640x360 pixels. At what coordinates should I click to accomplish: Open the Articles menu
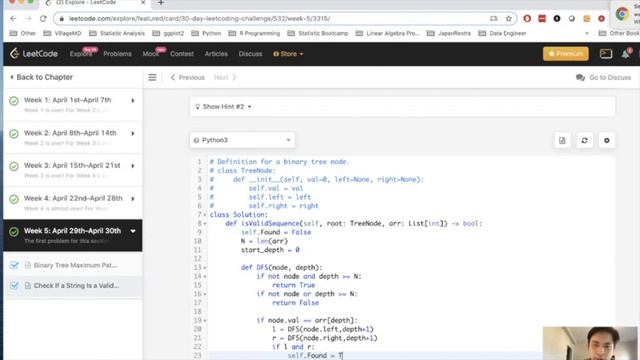216,54
